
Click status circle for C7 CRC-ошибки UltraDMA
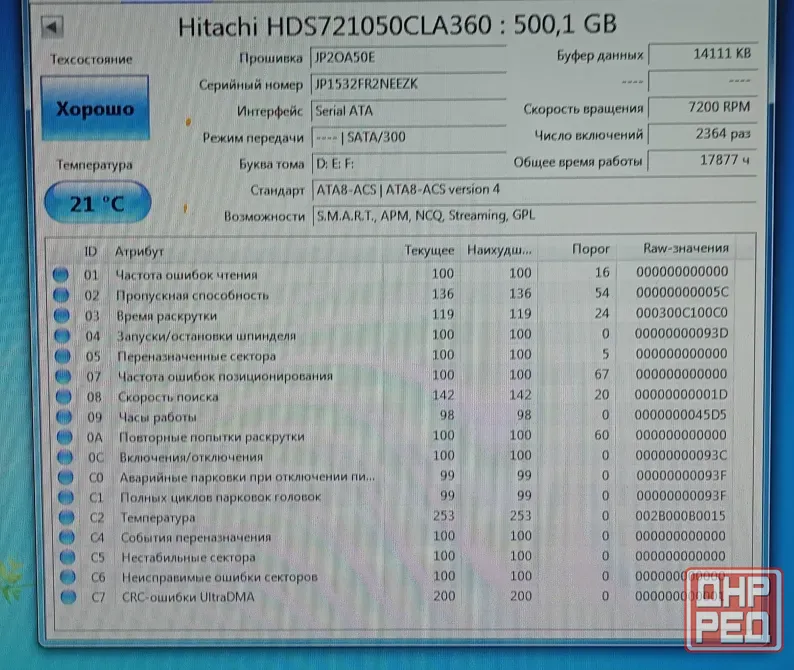point(68,597)
